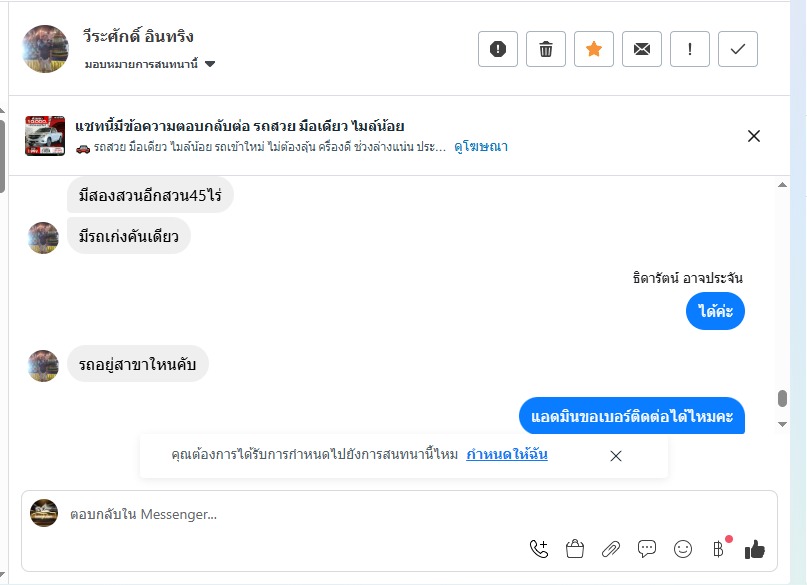Click the phone call request icon
The image size is (807, 585).
pos(539,548)
